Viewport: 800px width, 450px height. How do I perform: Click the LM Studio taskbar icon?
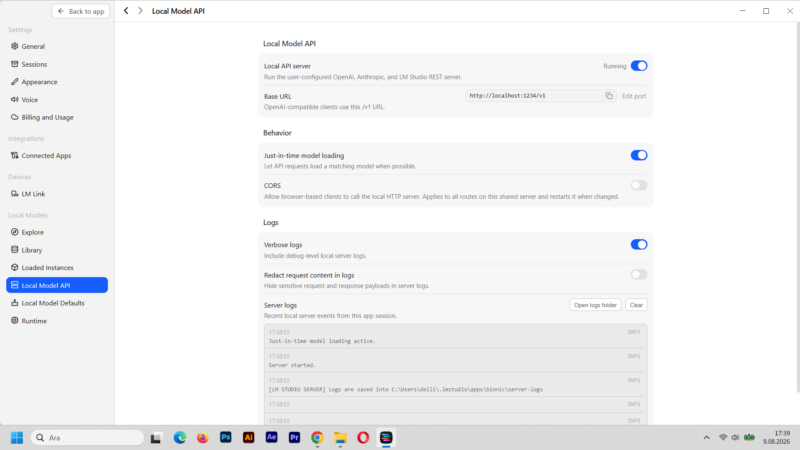(x=386, y=438)
